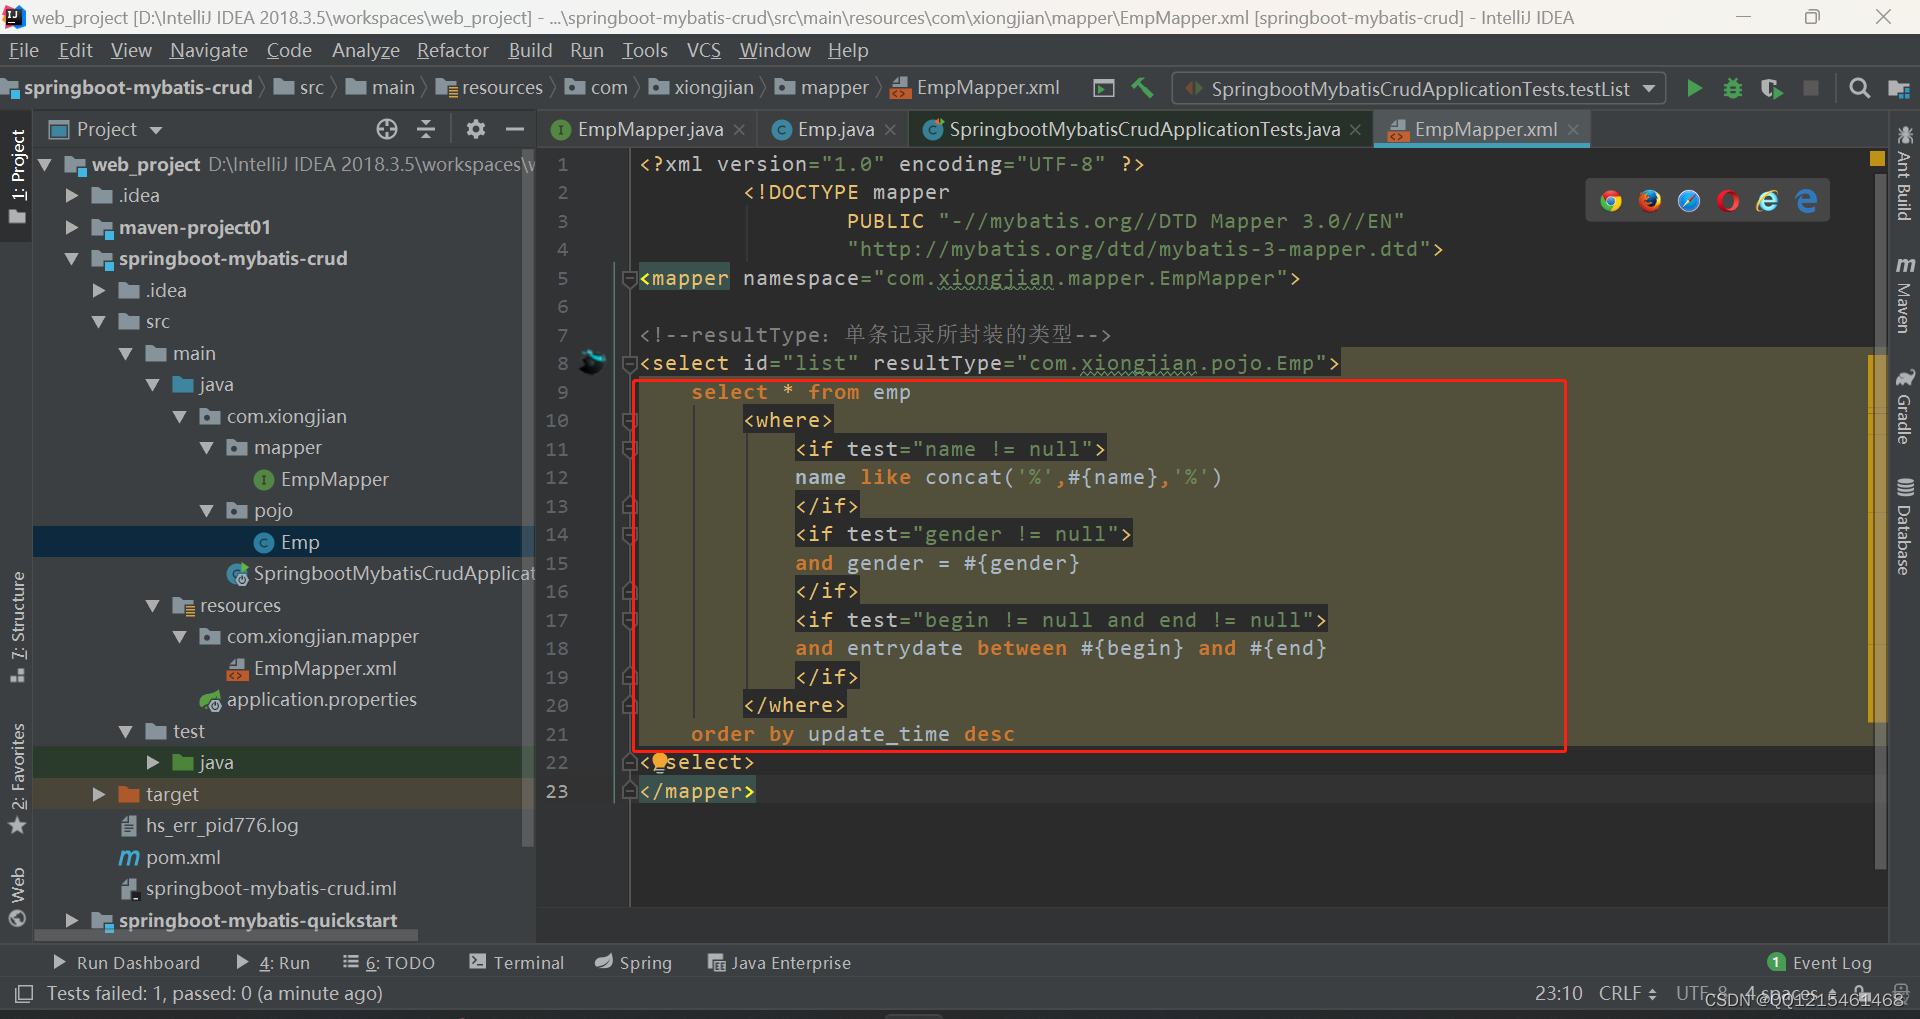Start debugging with the bug icon

point(1733,89)
